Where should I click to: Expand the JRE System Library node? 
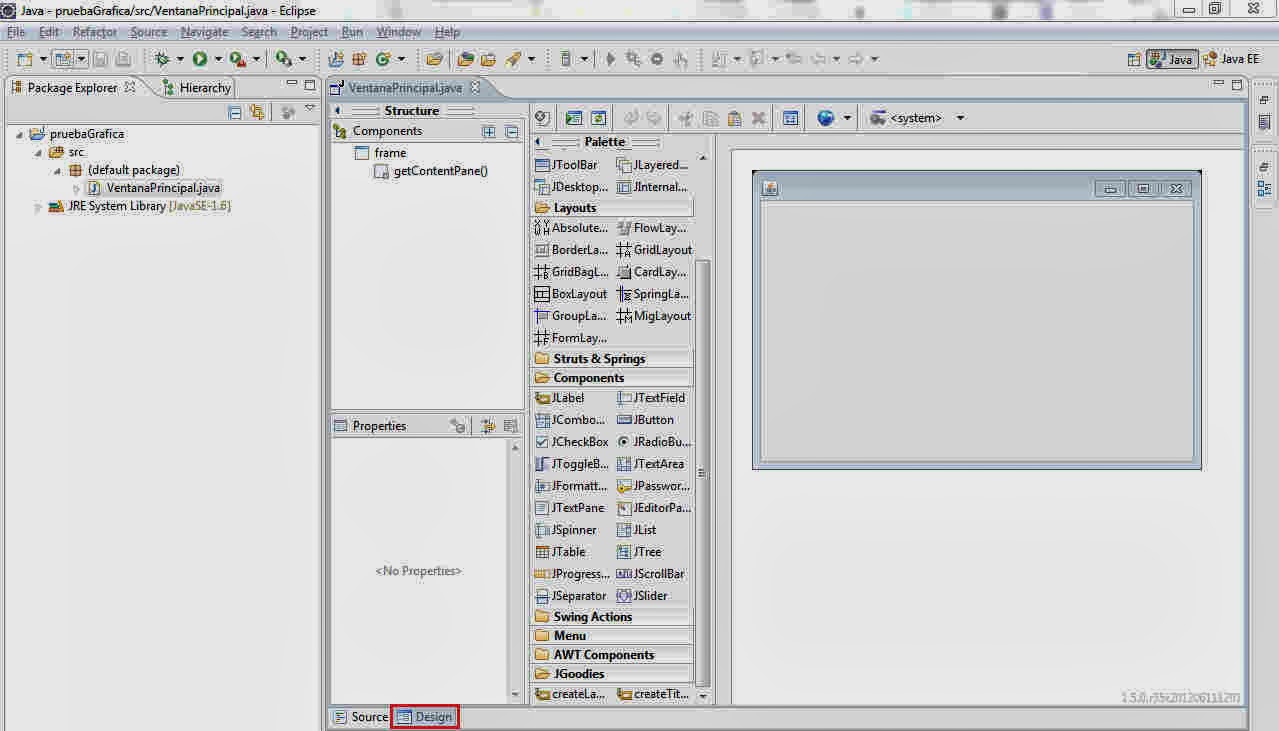[38, 207]
